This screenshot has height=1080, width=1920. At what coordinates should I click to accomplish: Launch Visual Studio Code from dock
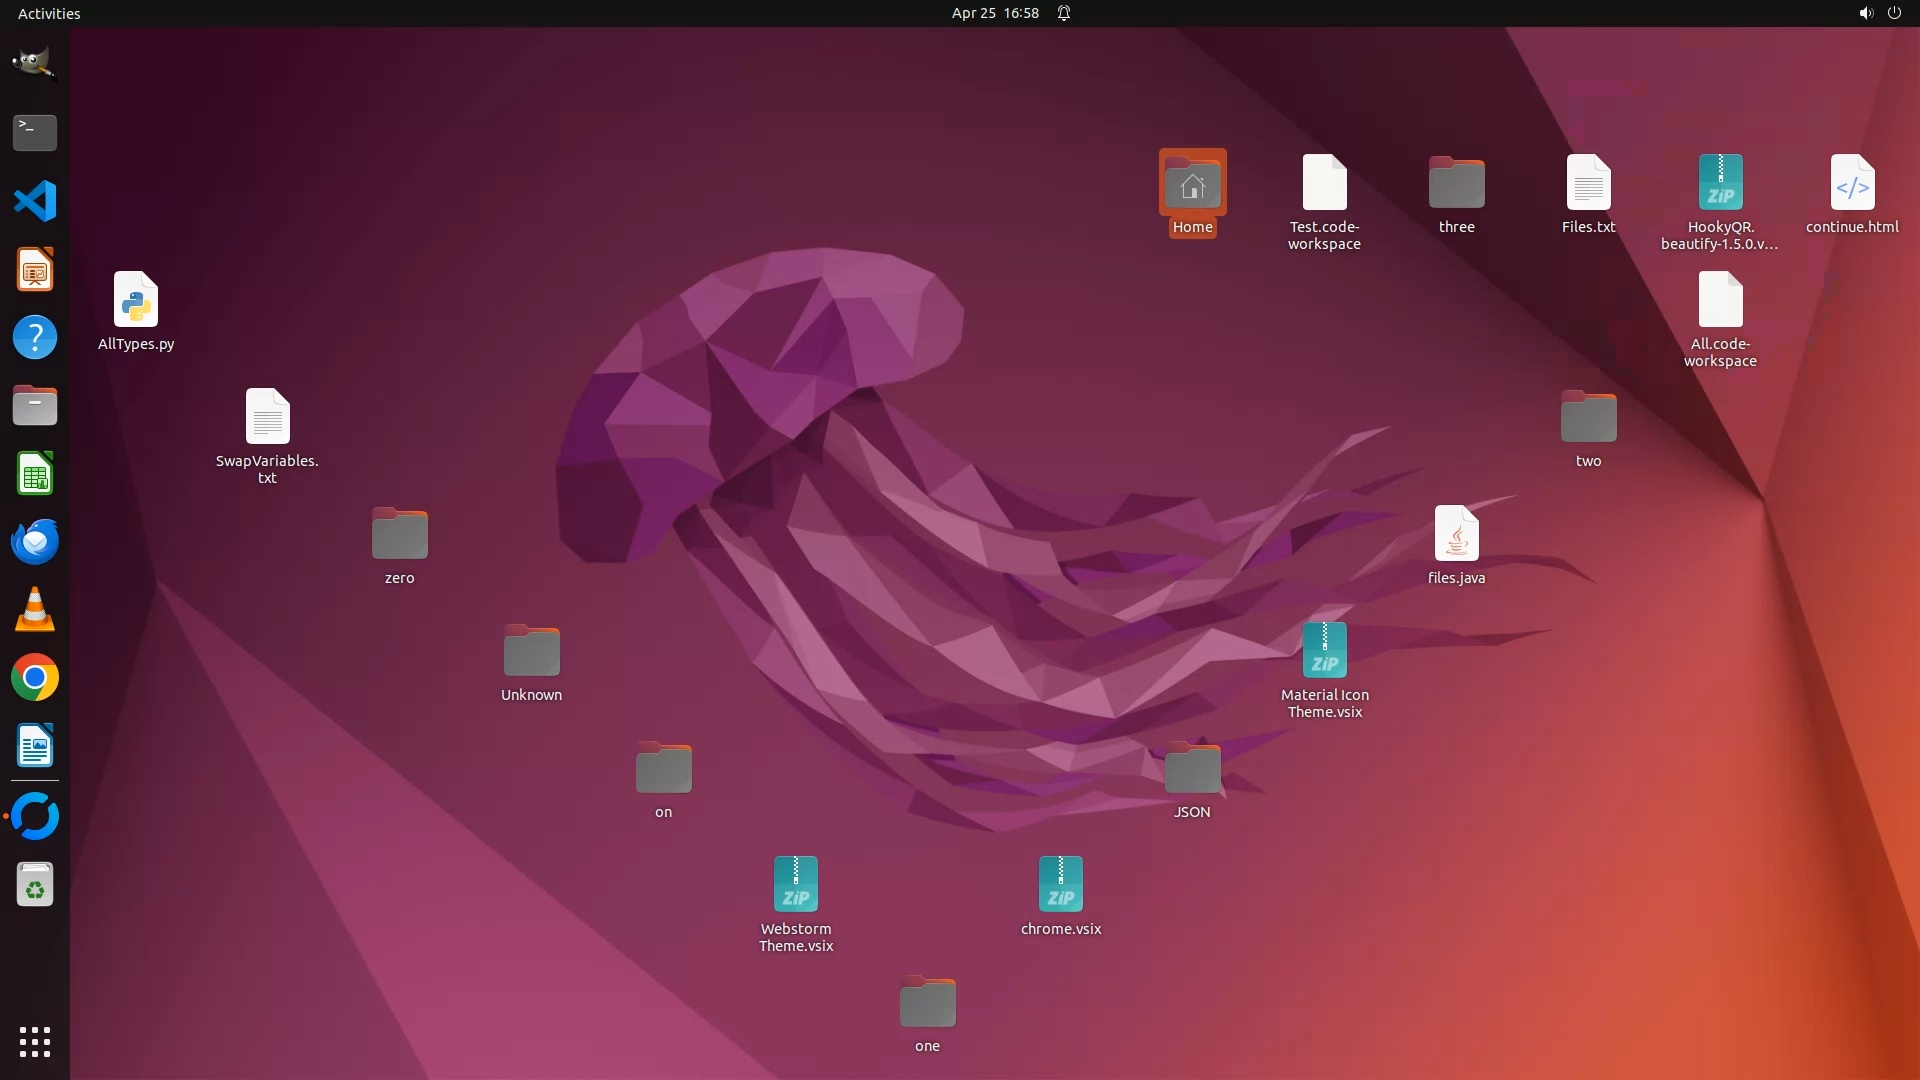34,201
